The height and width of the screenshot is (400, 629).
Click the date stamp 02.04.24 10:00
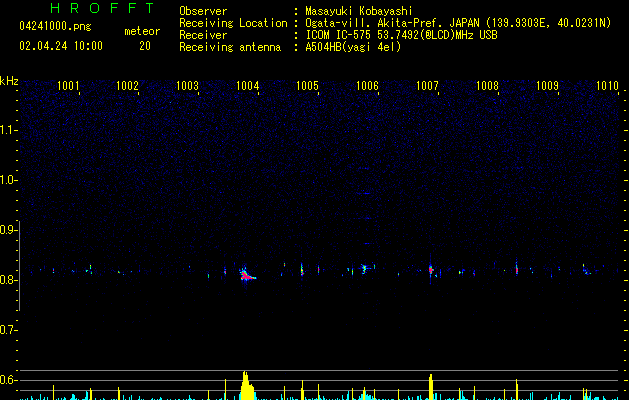point(61,46)
